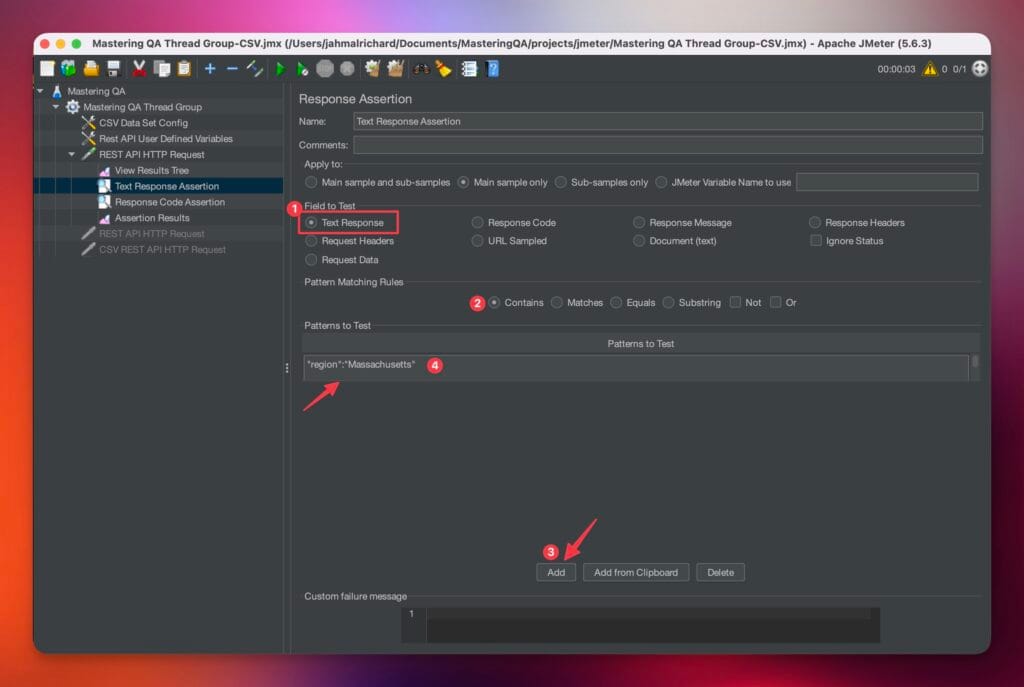This screenshot has width=1024, height=687.
Task: Click the Comments input field
Action: tap(667, 145)
